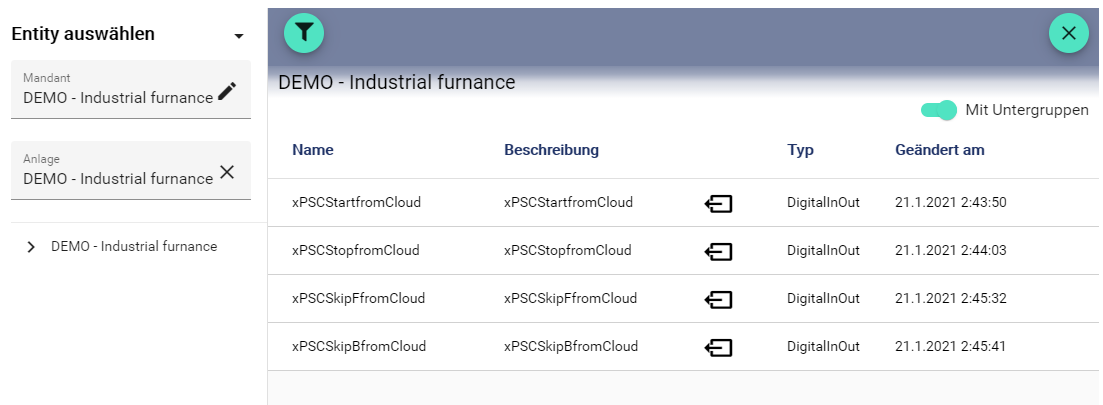This screenshot has width=1103, height=405.
Task: Sort by the Typ column header
Action: [x=800, y=150]
